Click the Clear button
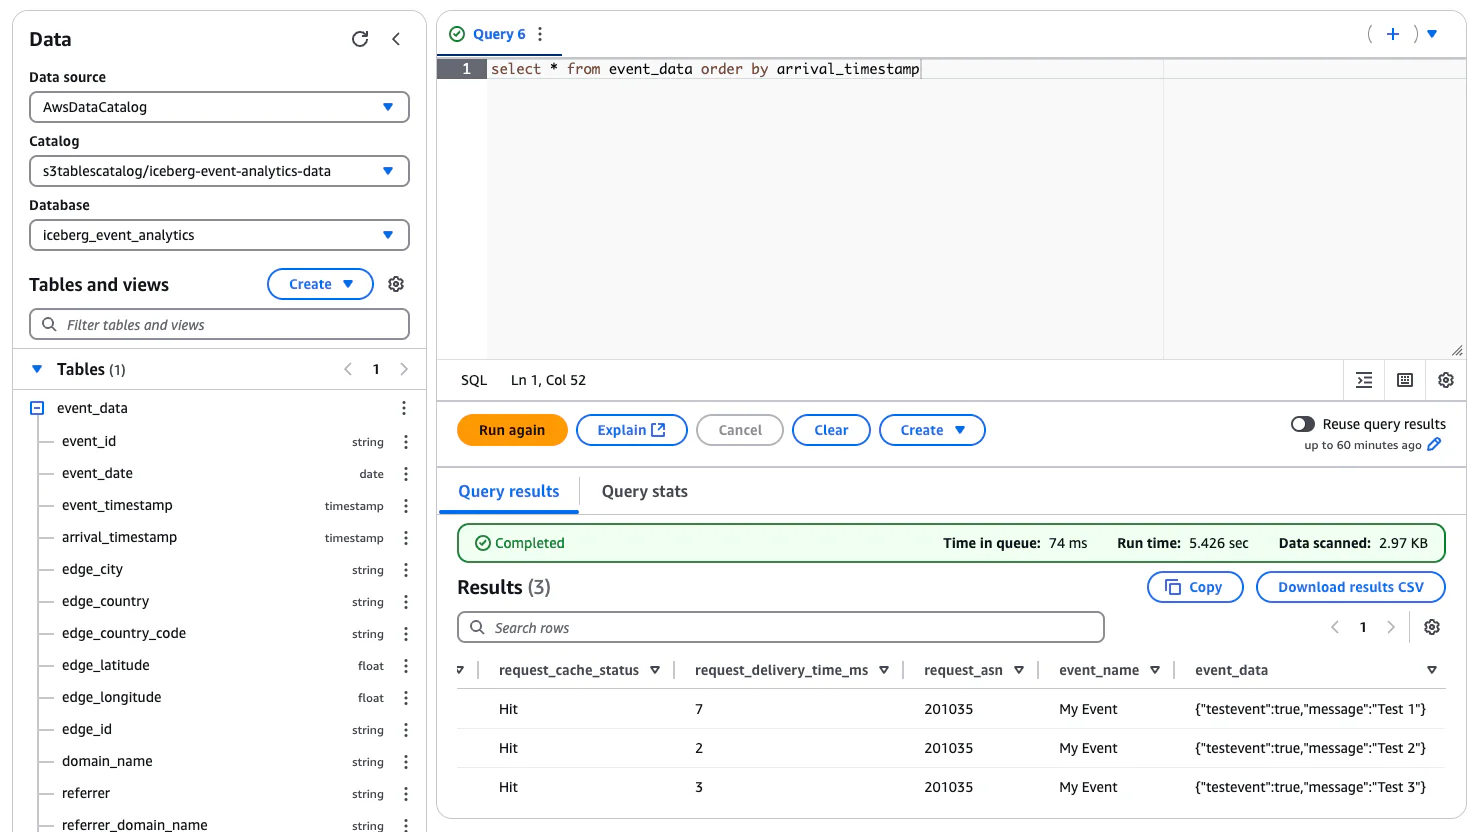Image resolution: width=1476 pixels, height=832 pixels. 831,430
